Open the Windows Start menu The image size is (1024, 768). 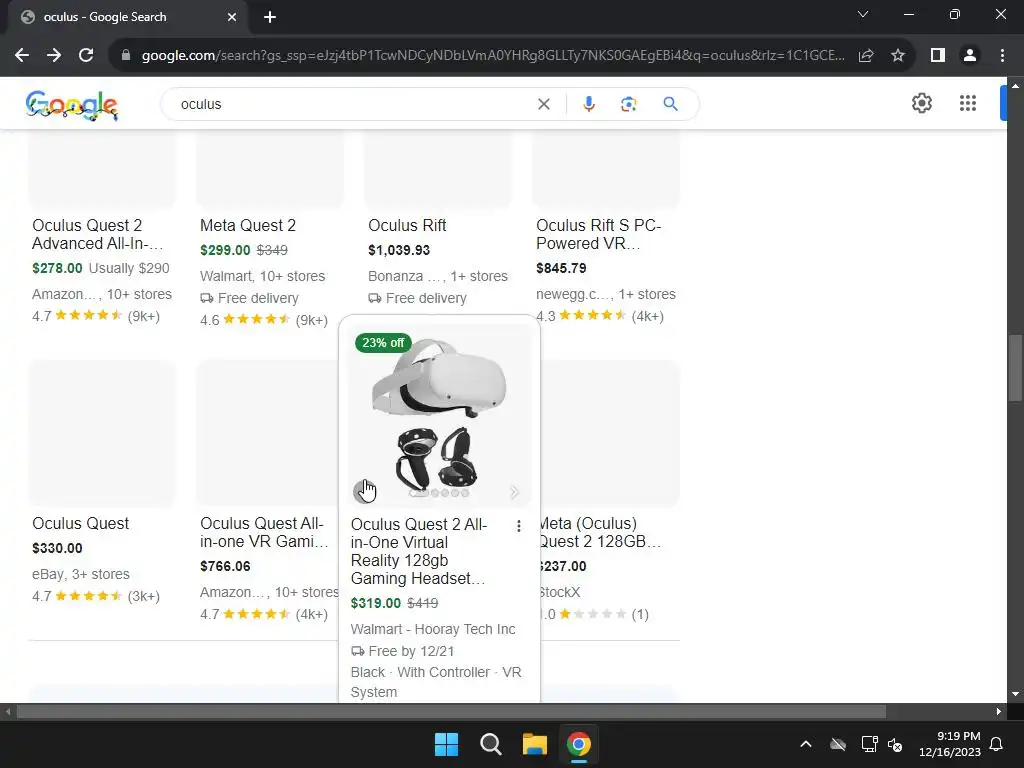click(x=447, y=744)
